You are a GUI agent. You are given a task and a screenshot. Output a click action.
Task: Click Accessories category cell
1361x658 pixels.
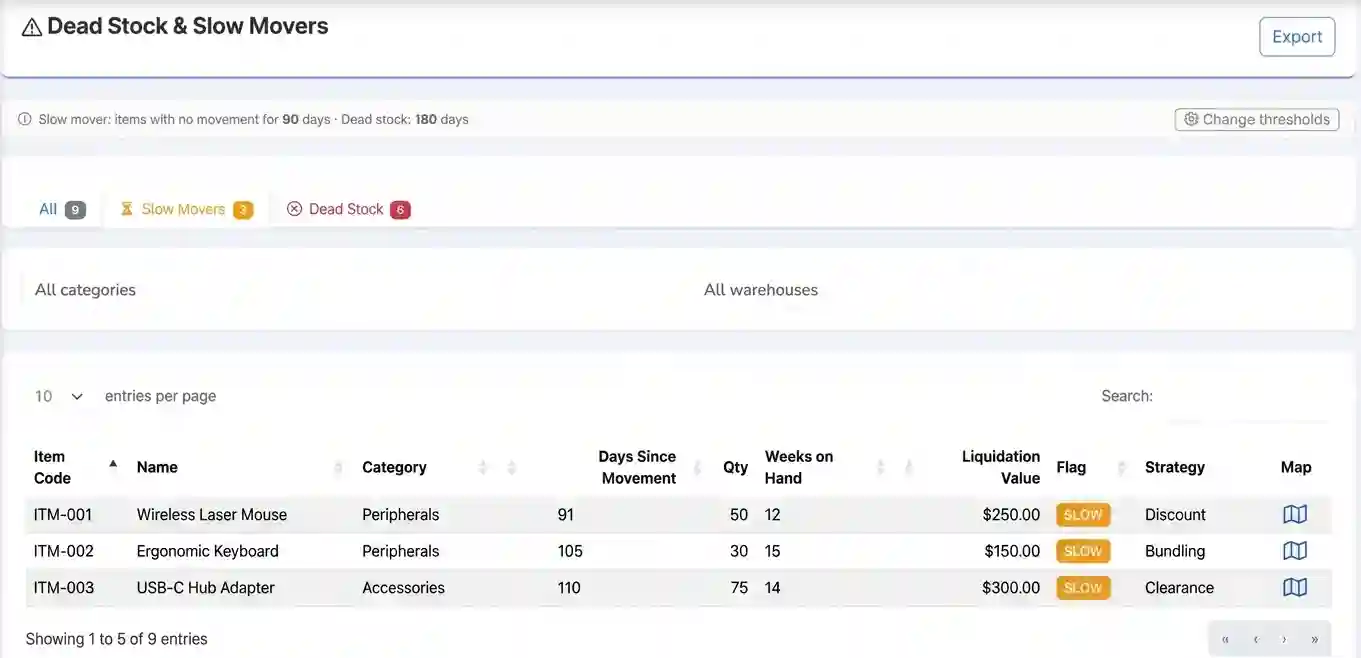click(403, 588)
